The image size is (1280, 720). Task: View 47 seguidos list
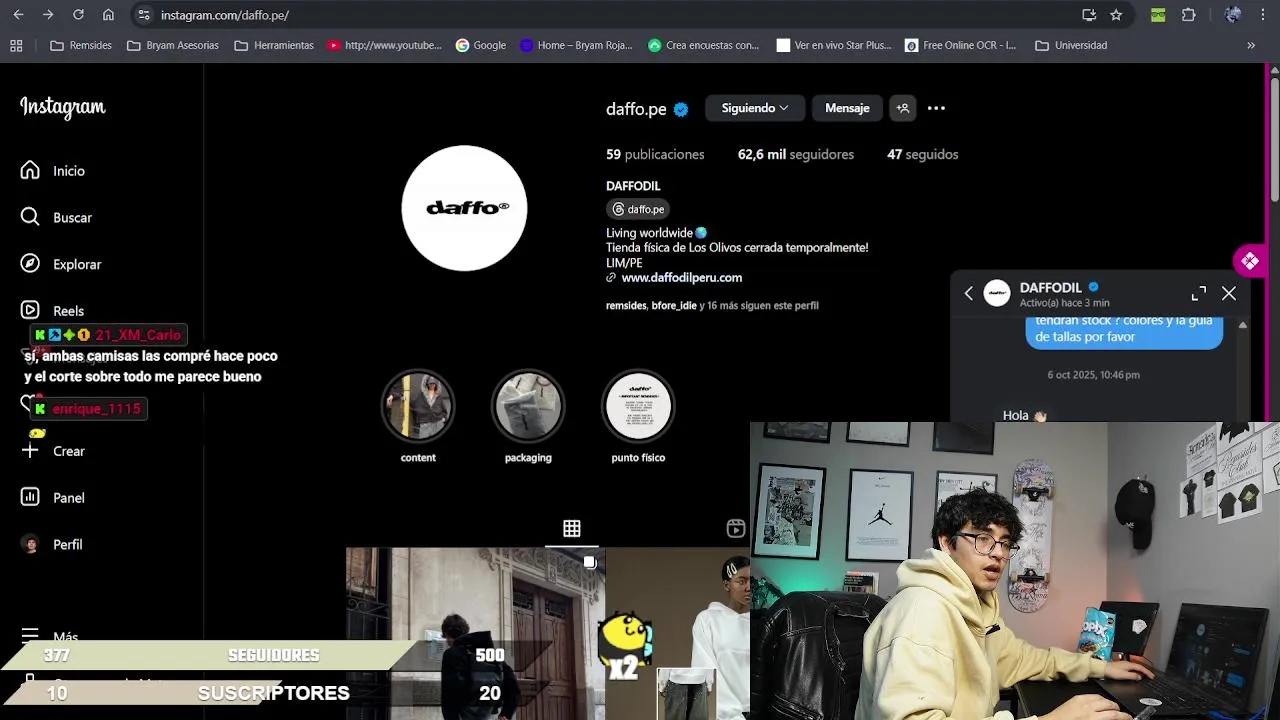(x=923, y=154)
